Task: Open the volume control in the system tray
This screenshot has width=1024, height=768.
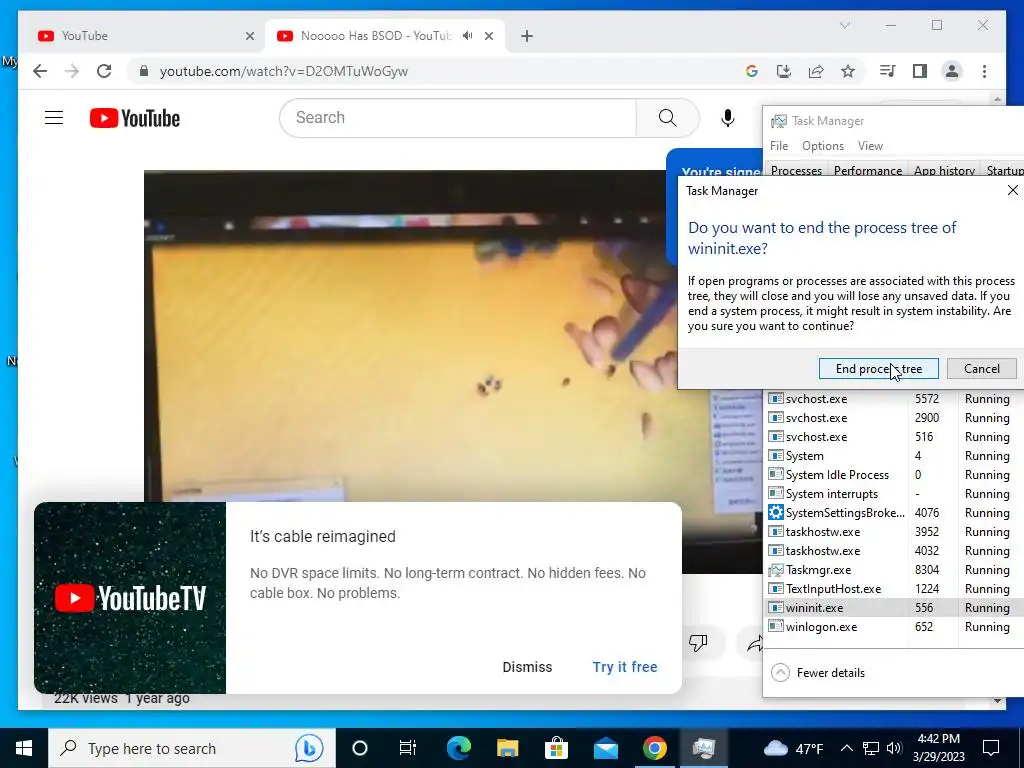Action: [894, 748]
